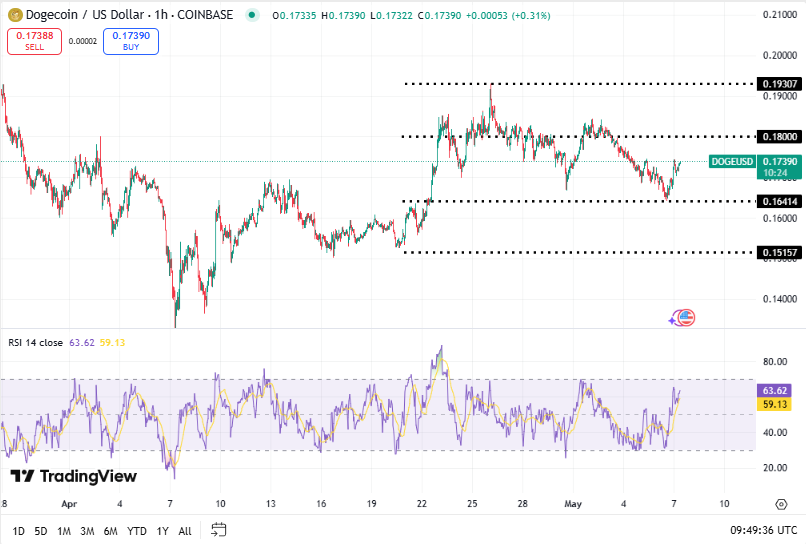This screenshot has height=544, width=806.
Task: Open chart settings hexagon icon
Action: (x=781, y=504)
